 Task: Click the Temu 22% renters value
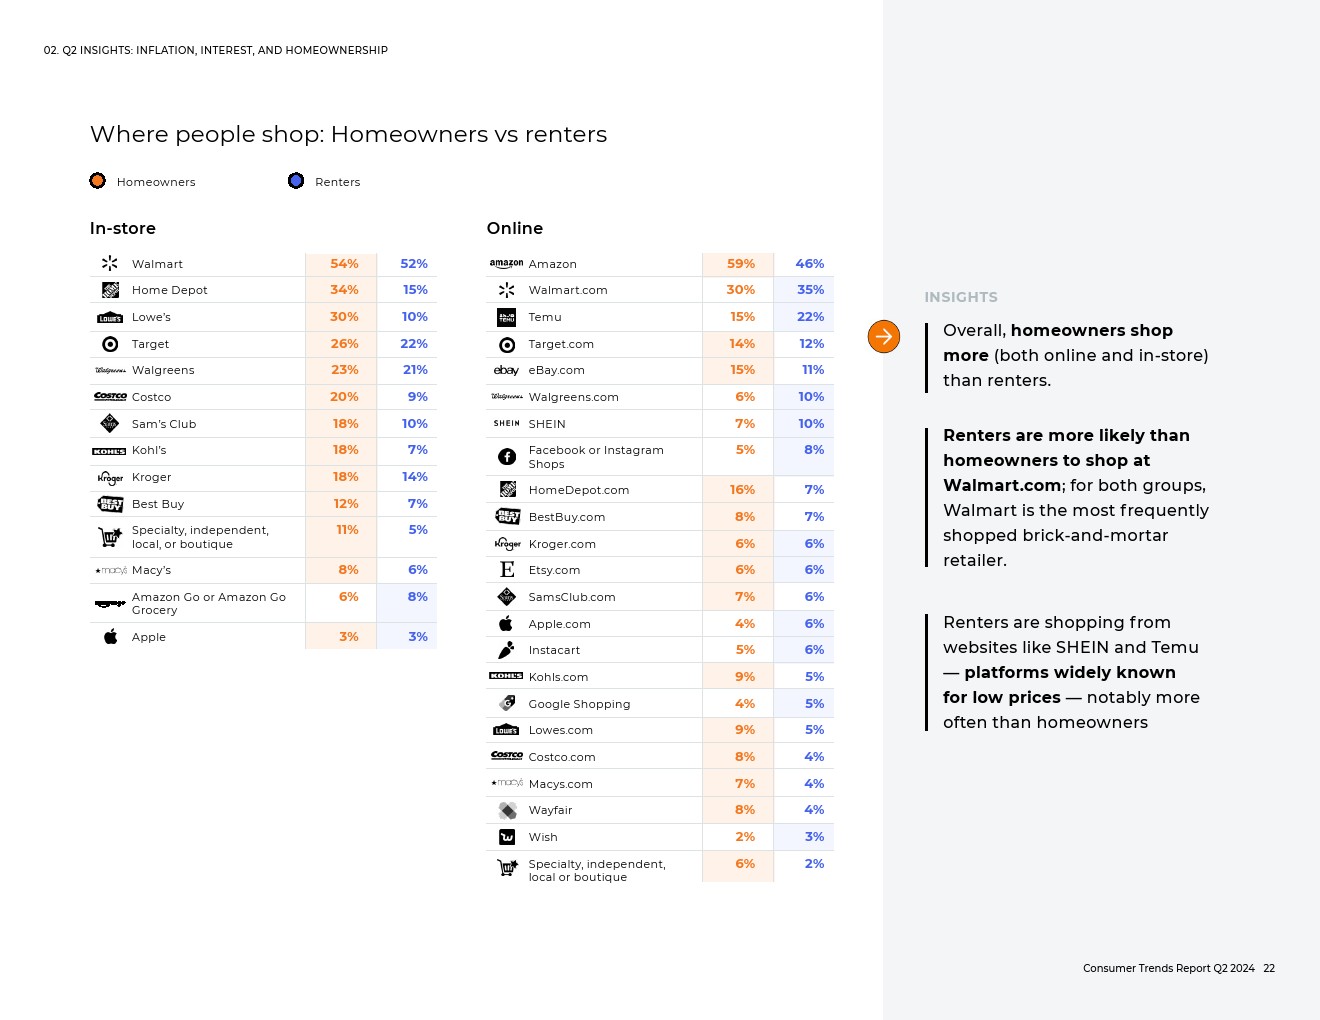(810, 317)
